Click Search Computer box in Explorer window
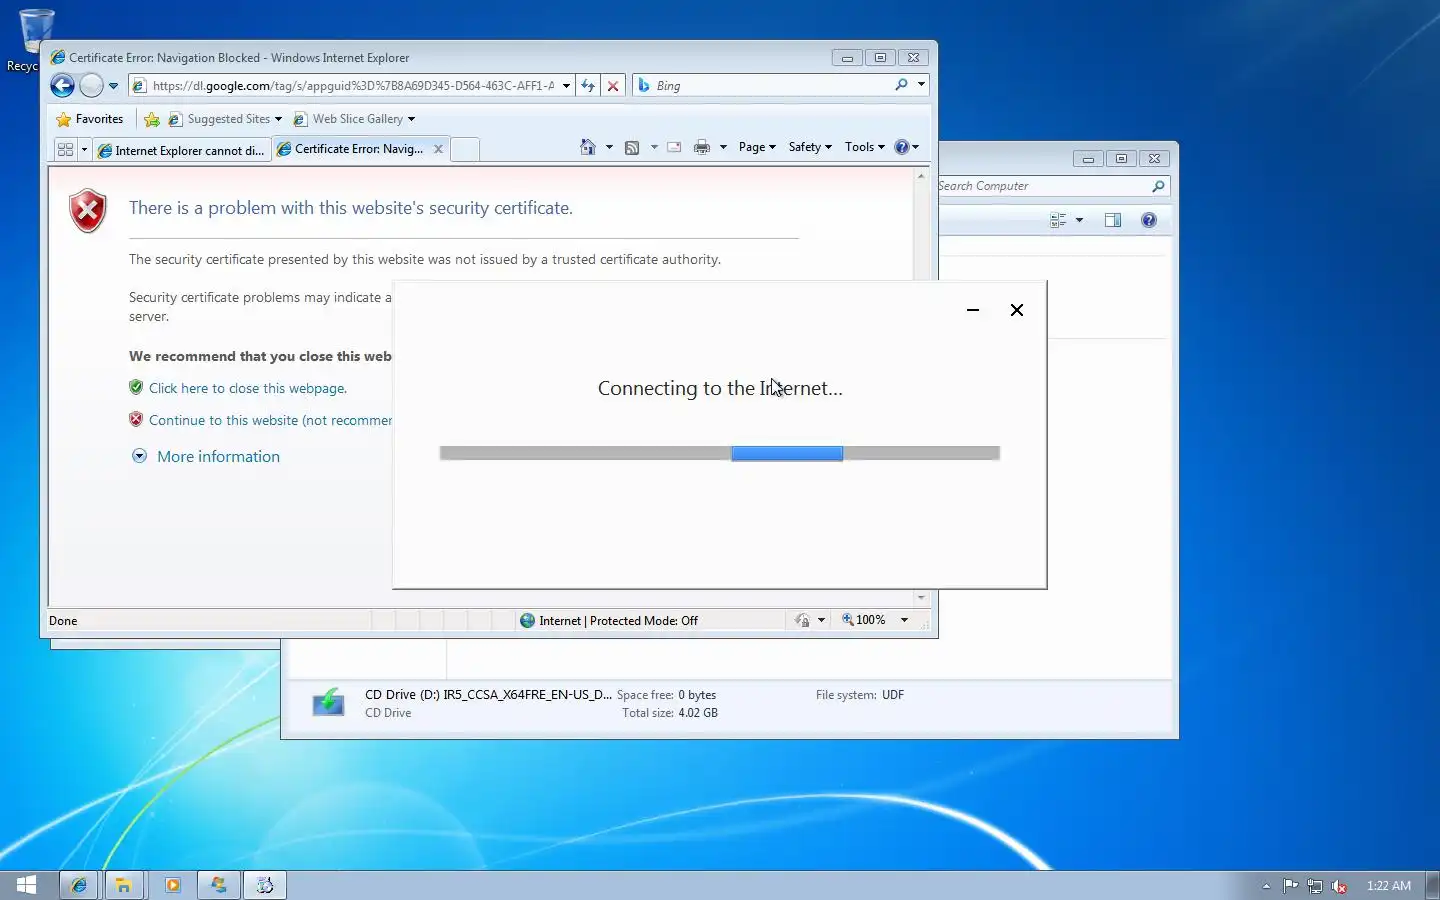The height and width of the screenshot is (900, 1440). [1046, 186]
